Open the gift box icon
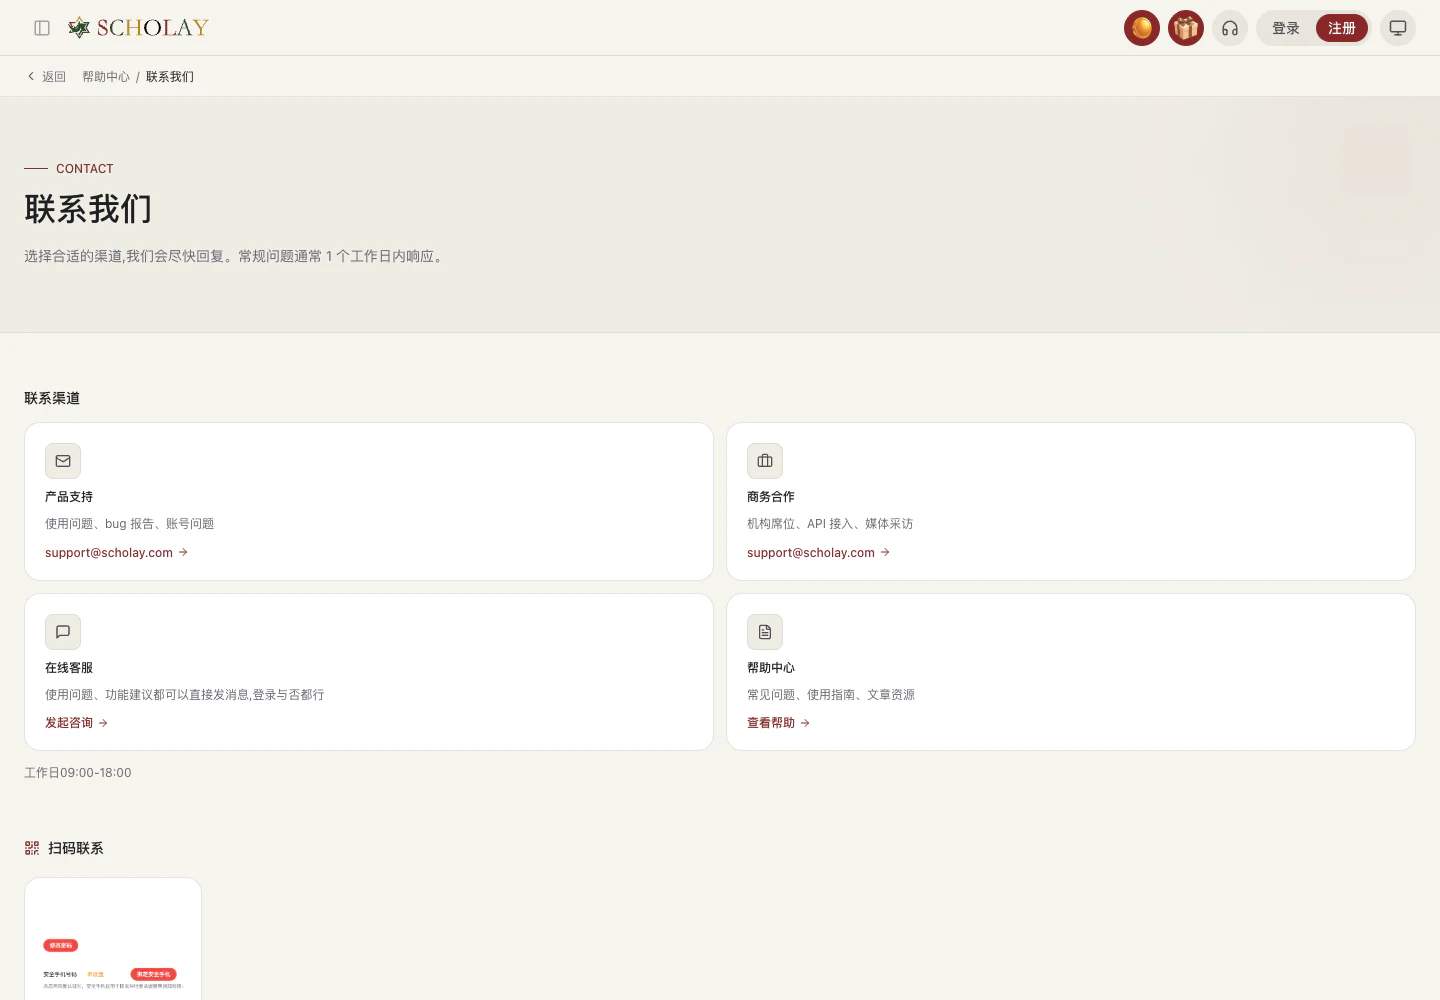The image size is (1440, 1000). (1186, 28)
